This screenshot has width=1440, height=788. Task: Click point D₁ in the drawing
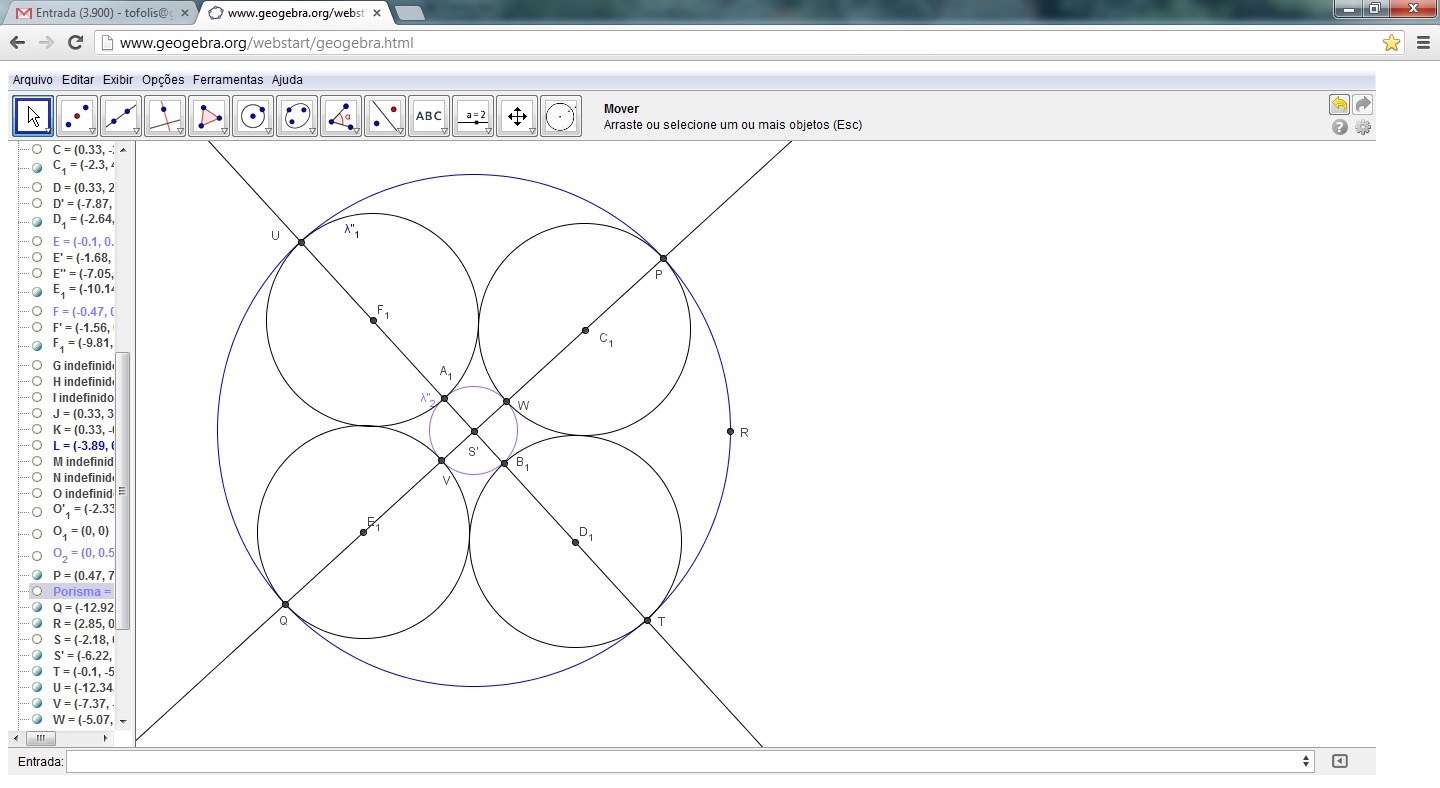pos(575,542)
